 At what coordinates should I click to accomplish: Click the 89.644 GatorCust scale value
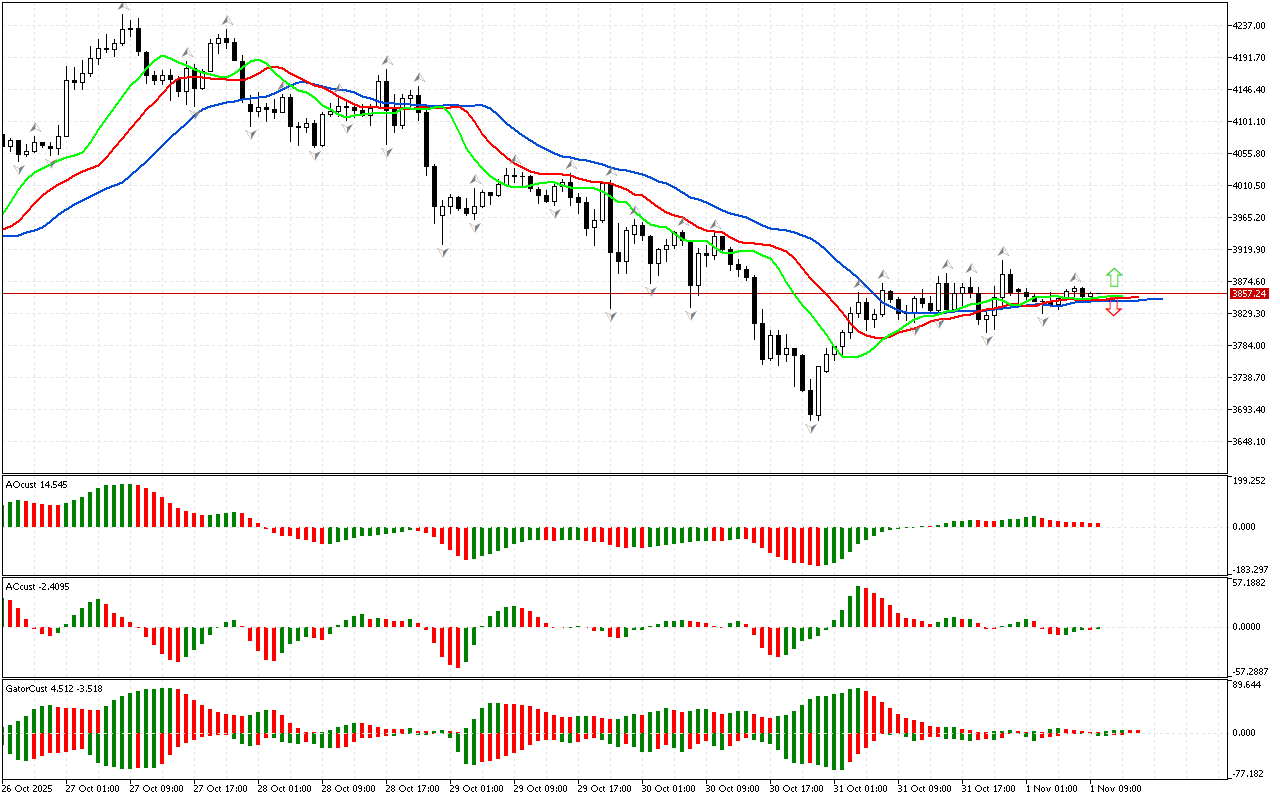point(1249,685)
